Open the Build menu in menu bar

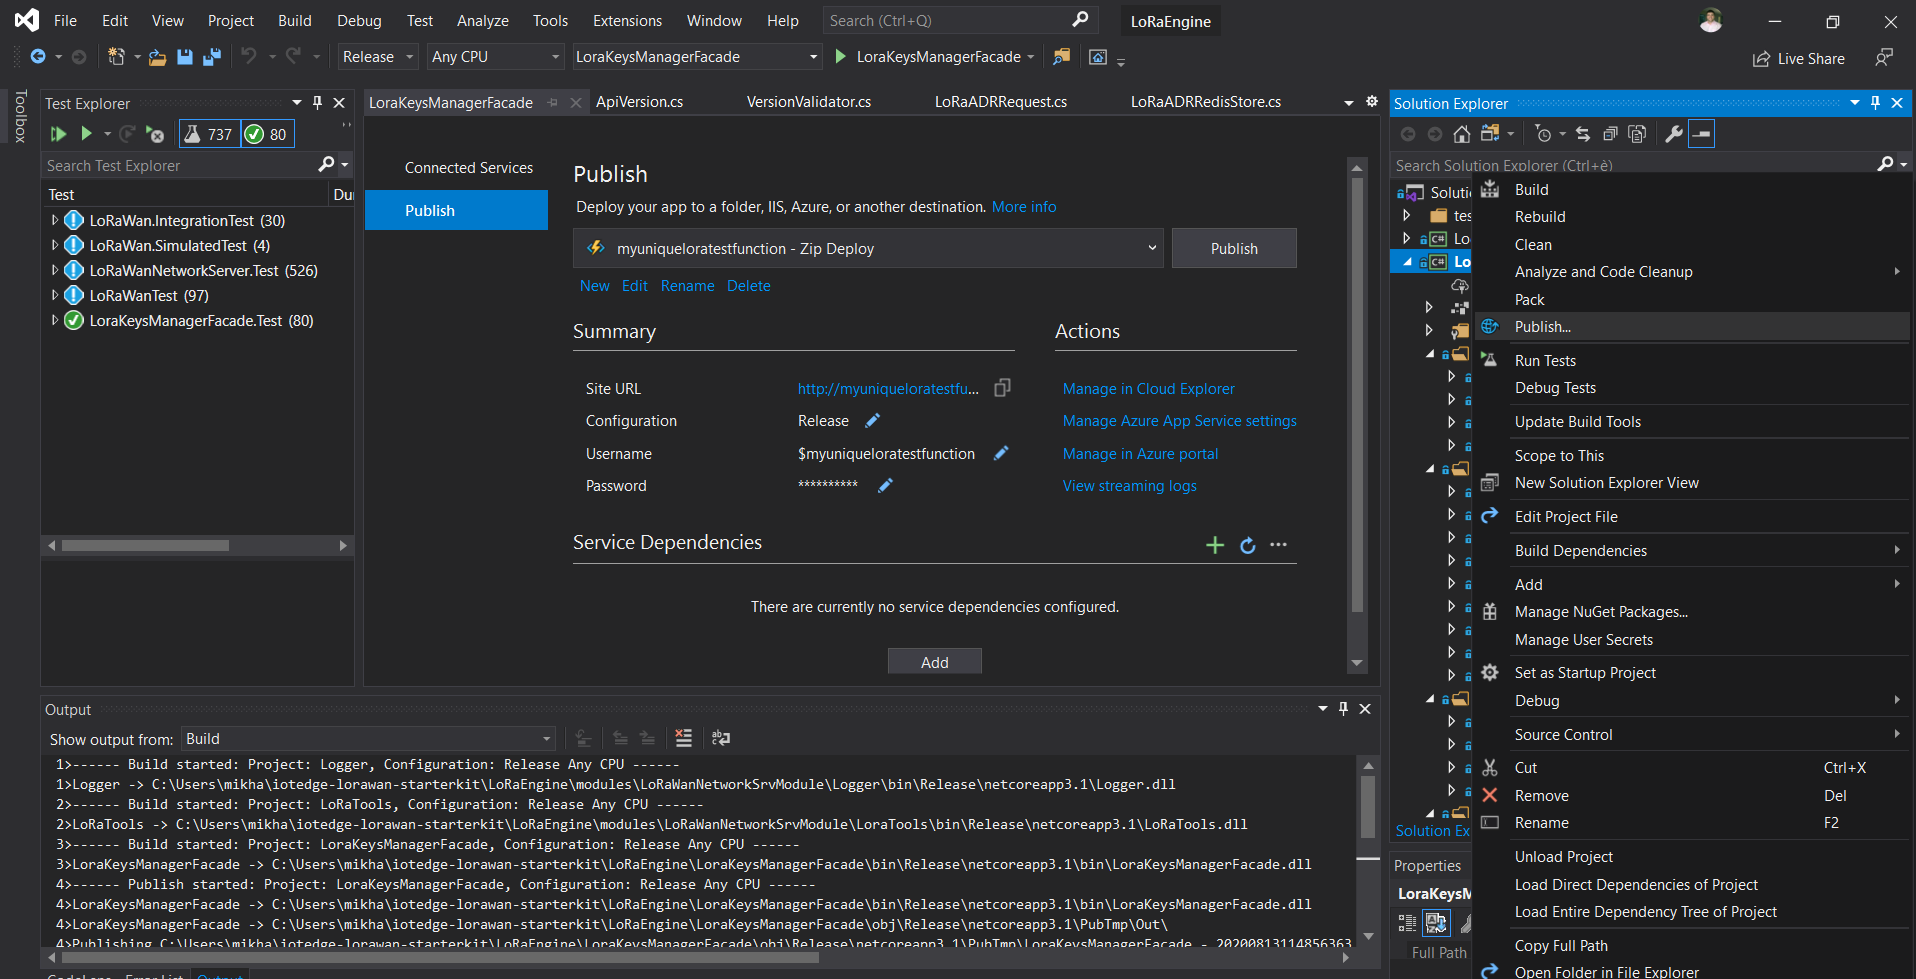point(294,20)
